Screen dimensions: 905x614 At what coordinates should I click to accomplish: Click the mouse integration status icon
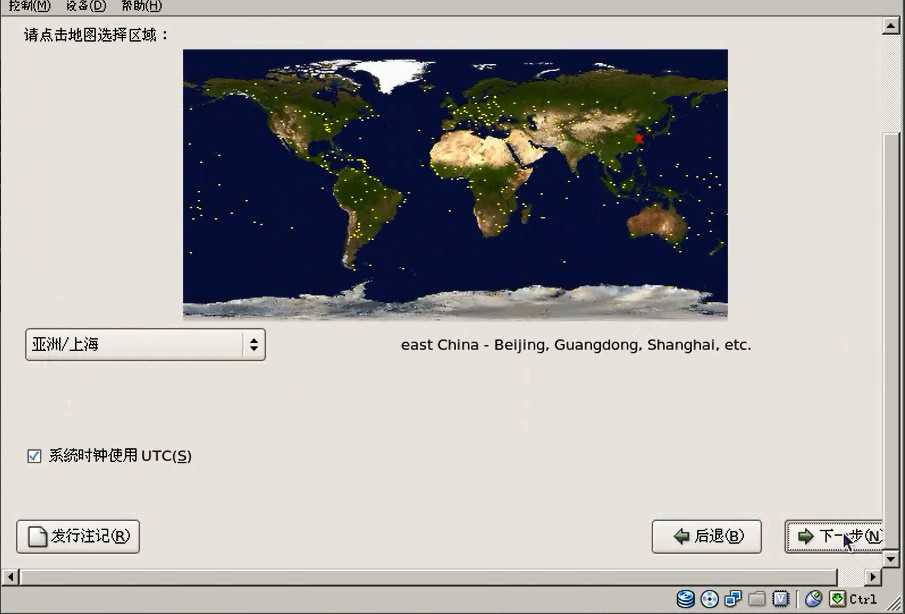[814, 599]
